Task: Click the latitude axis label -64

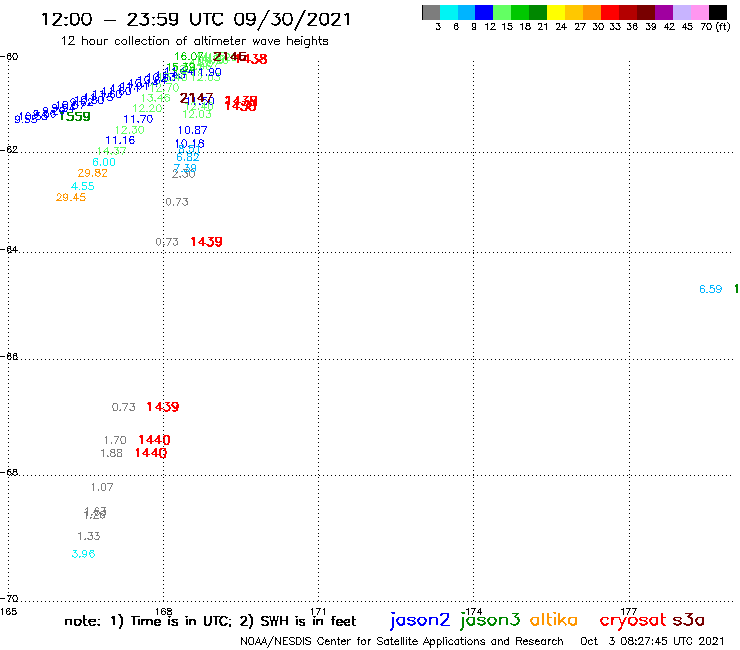Action: tap(9, 249)
